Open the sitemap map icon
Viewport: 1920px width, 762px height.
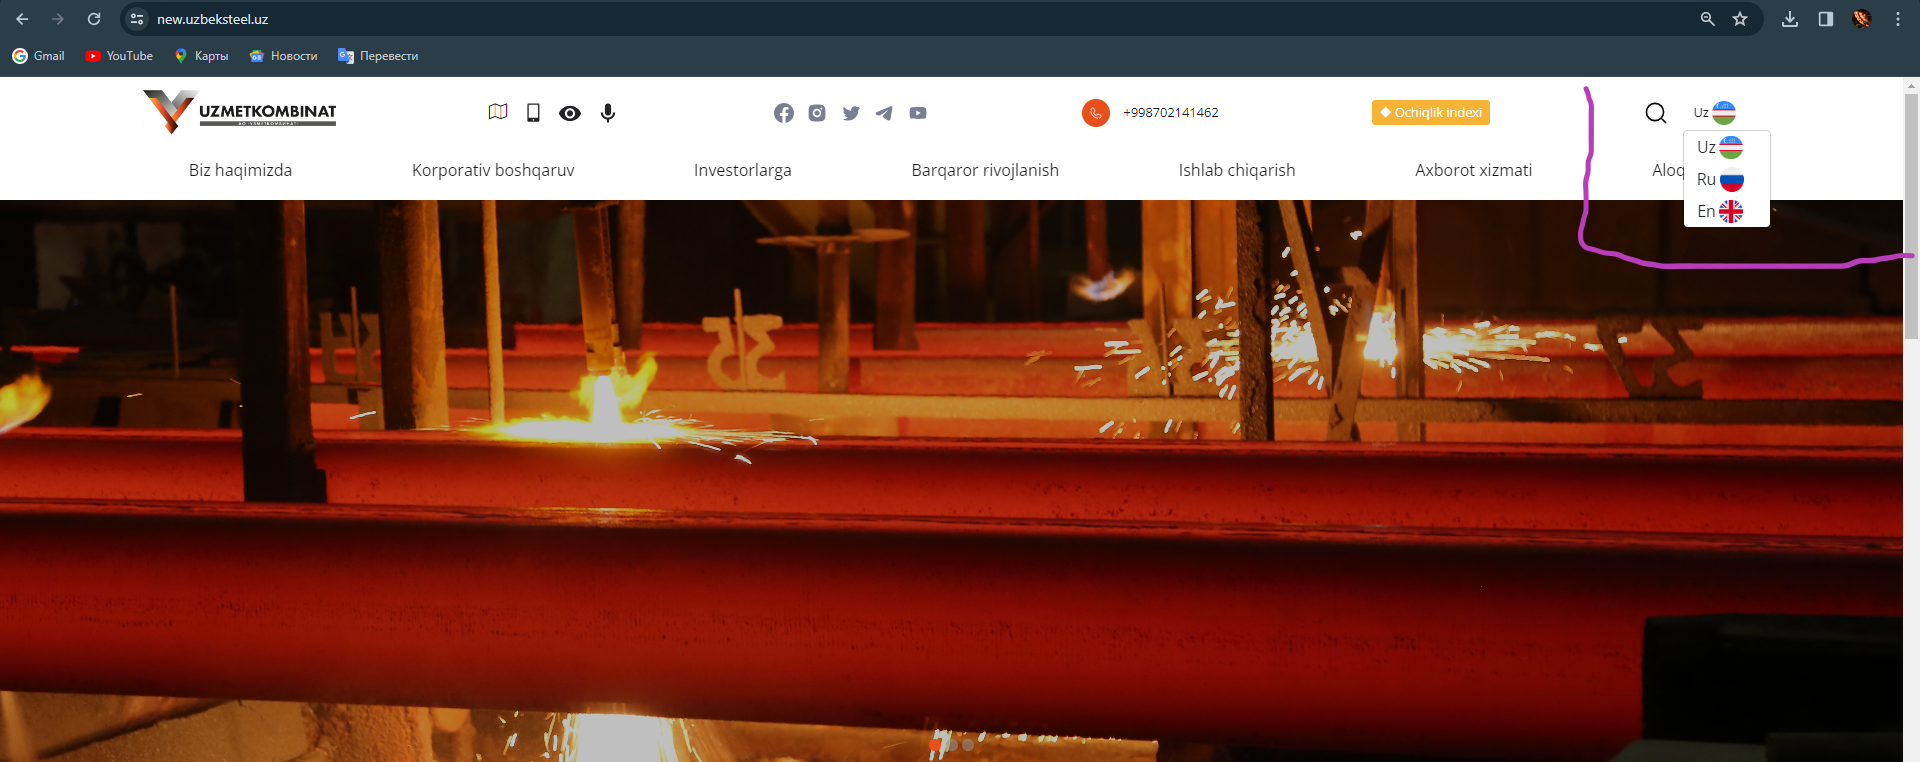point(497,112)
